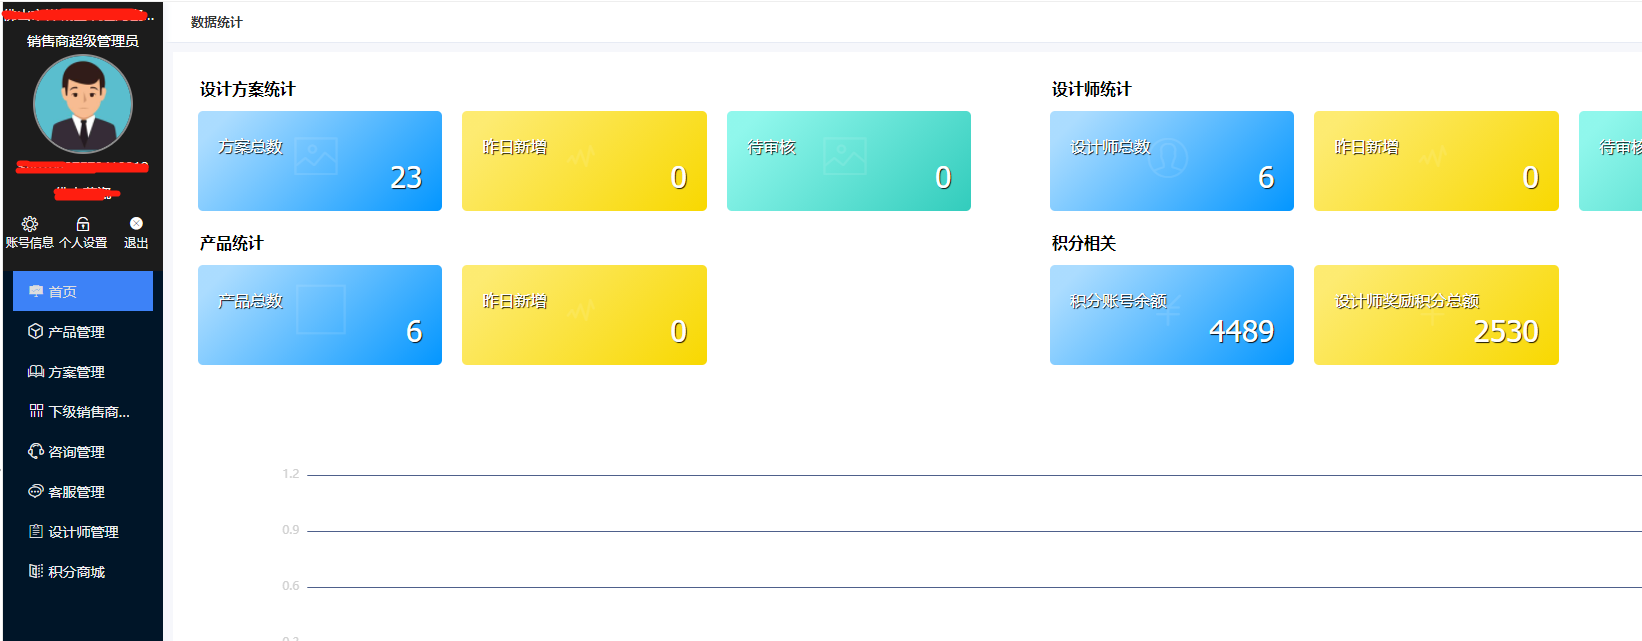Click the shop icon beside 积分商城
The image size is (1642, 641).
point(36,571)
